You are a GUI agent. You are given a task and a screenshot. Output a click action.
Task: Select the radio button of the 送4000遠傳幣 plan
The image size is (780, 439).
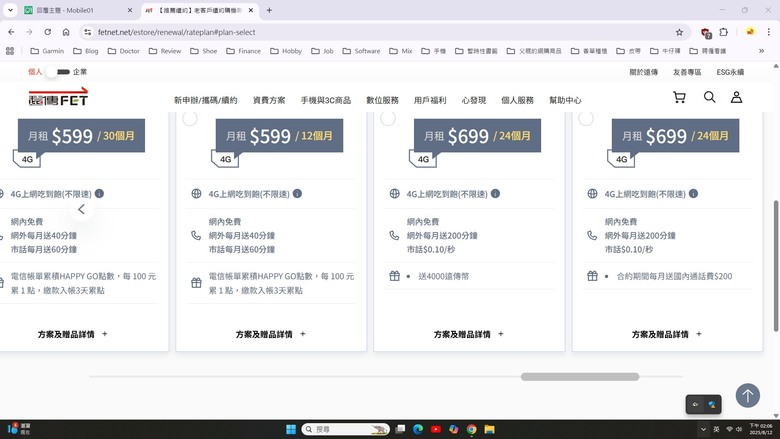tap(388, 118)
